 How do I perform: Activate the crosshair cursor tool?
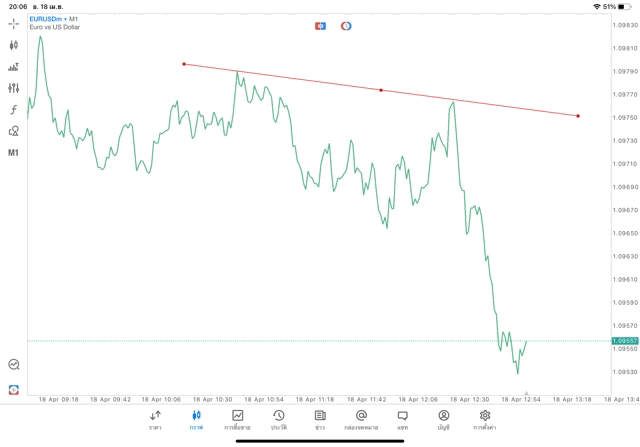(14, 23)
